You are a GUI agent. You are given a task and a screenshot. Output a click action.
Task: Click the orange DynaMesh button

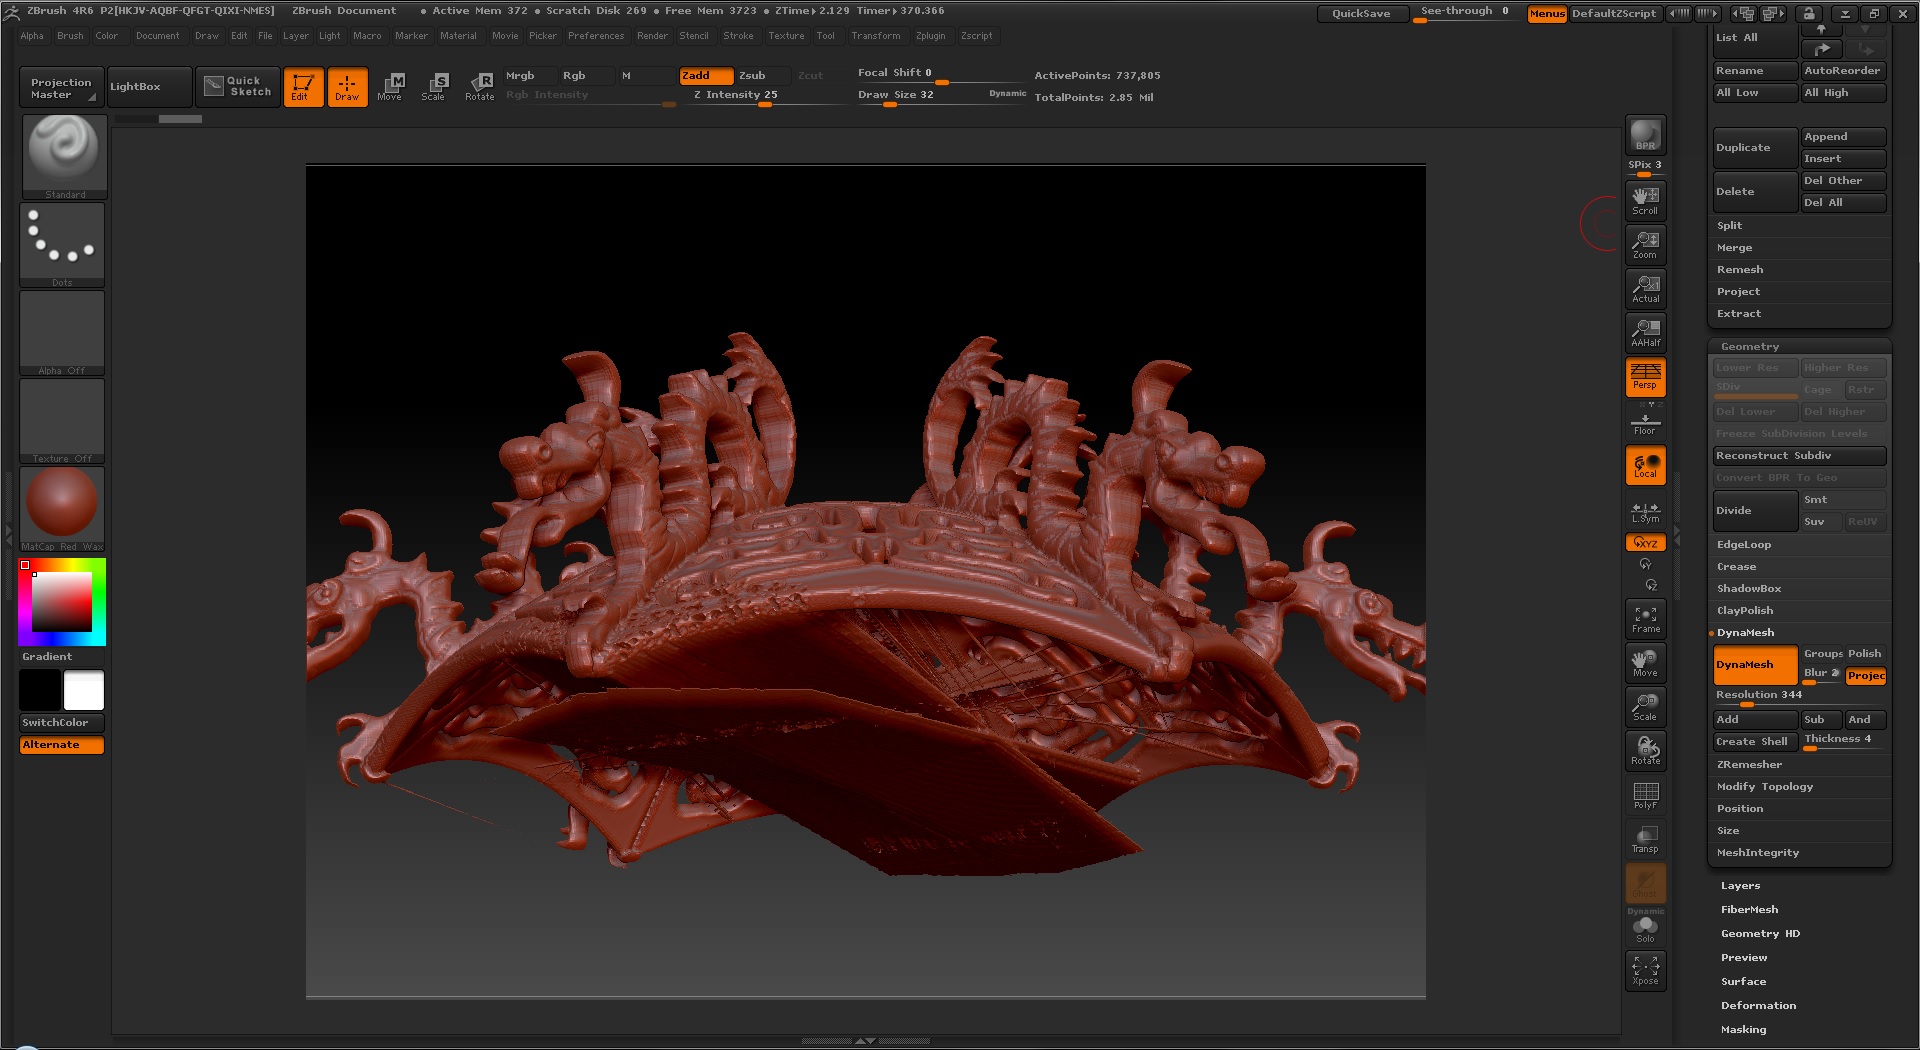(1755, 665)
